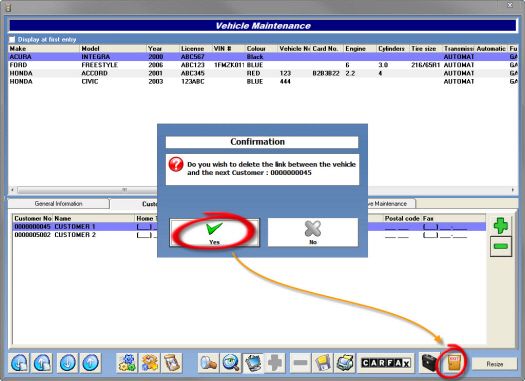Click the scrollbar left arrow of vehicle list
Viewport: 525px width, 381px height.
tap(12, 190)
